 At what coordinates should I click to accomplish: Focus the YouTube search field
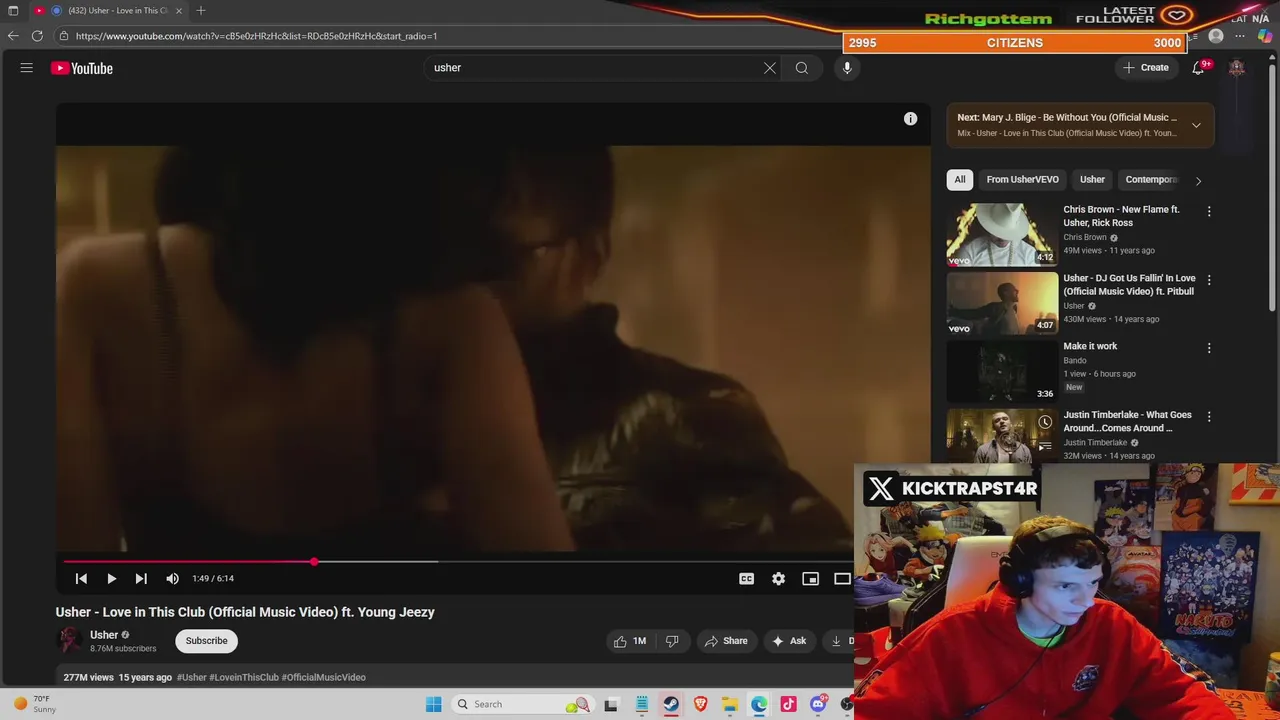click(595, 68)
